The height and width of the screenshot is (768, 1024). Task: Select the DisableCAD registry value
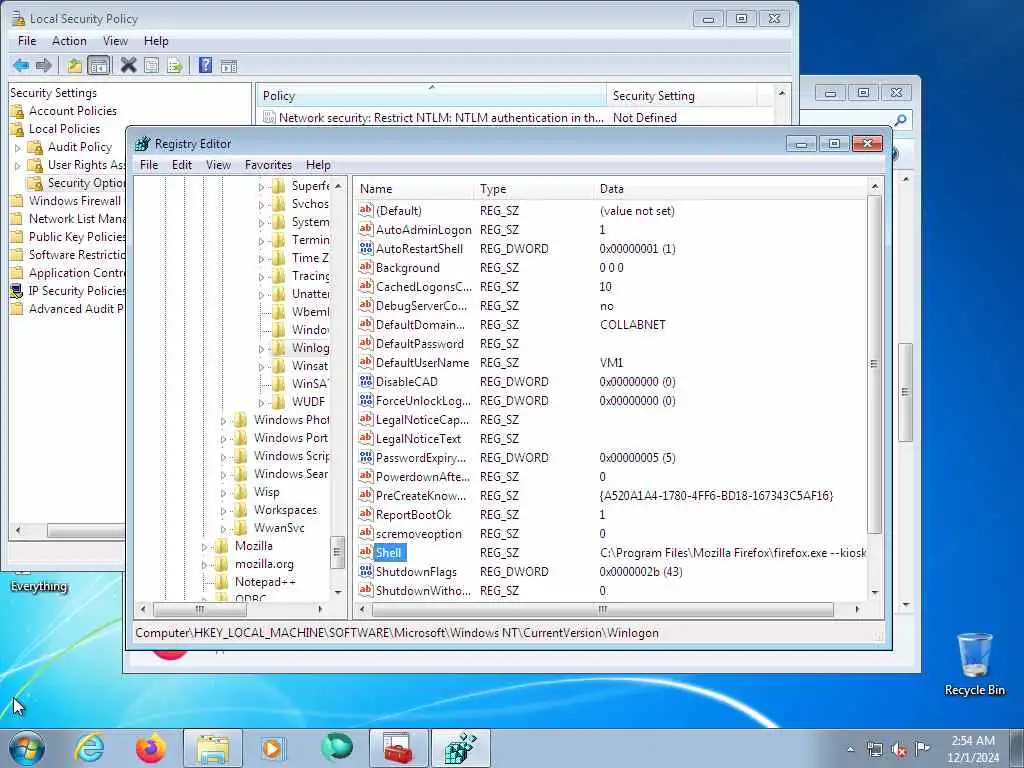[x=407, y=382]
